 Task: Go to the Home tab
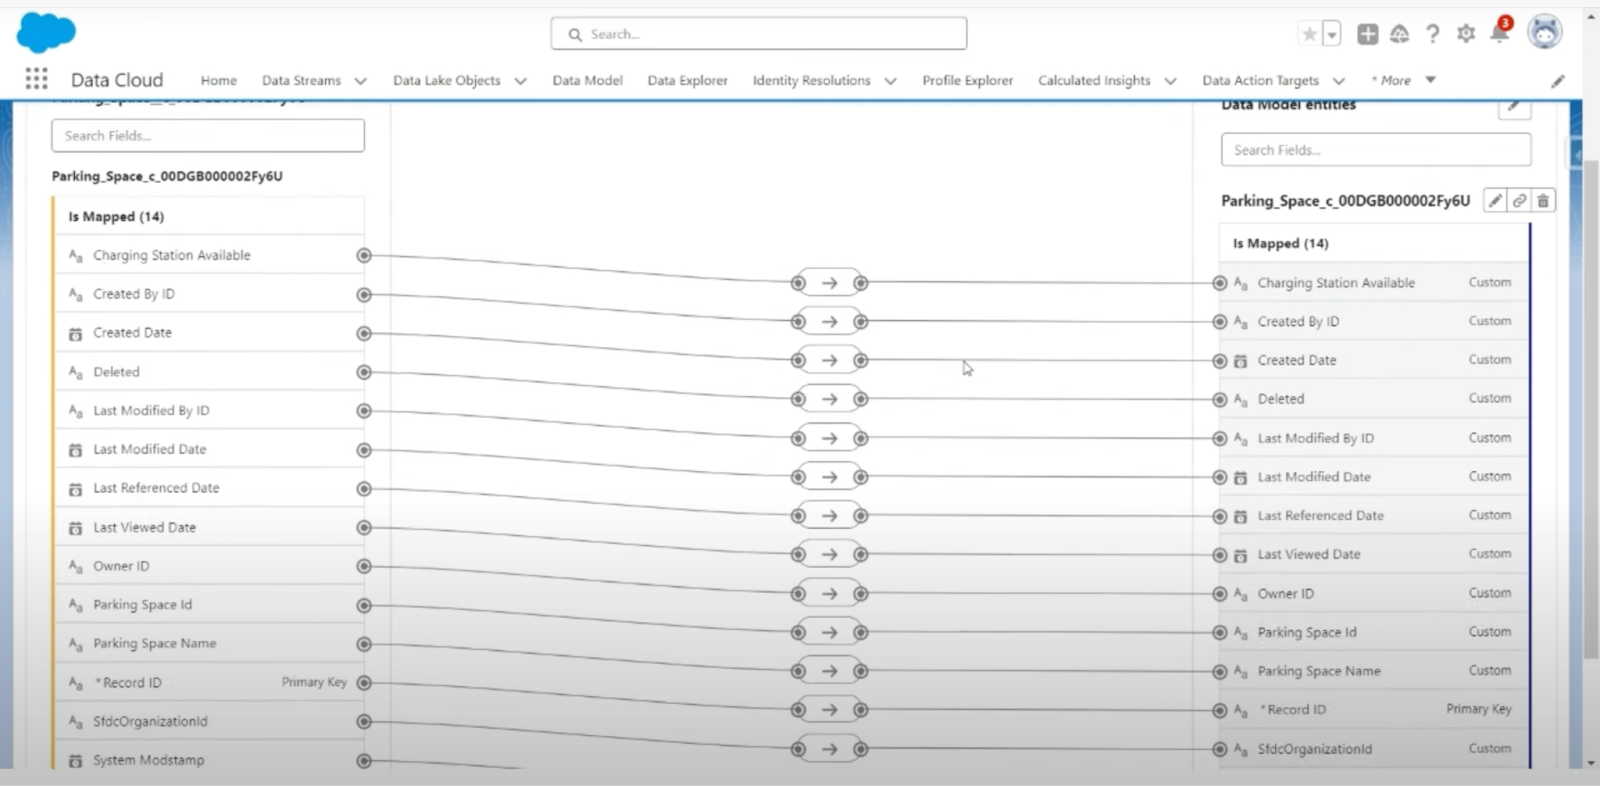pyautogui.click(x=218, y=80)
